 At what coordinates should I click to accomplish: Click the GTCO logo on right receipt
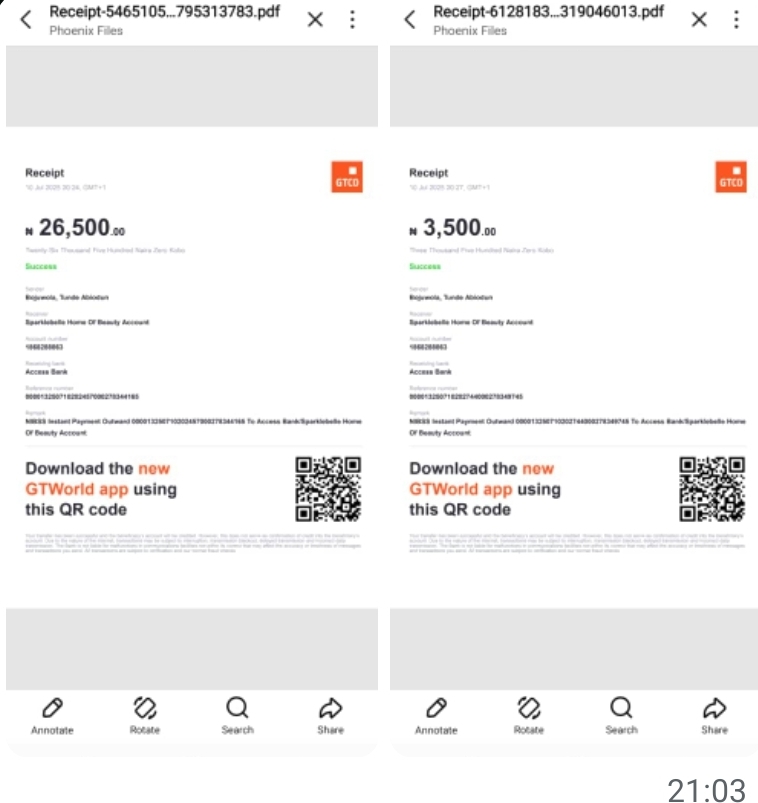[x=731, y=177]
